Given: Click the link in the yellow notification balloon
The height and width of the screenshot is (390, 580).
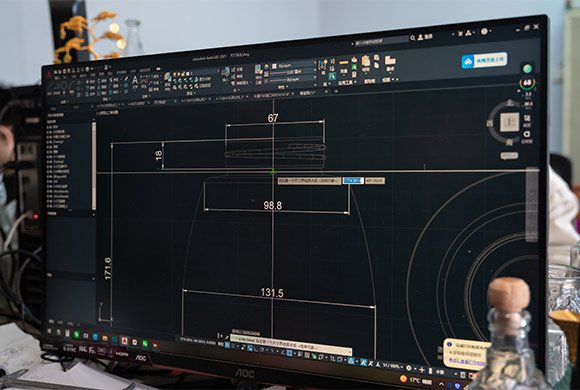Looking at the screenshot, I should point(467,361).
